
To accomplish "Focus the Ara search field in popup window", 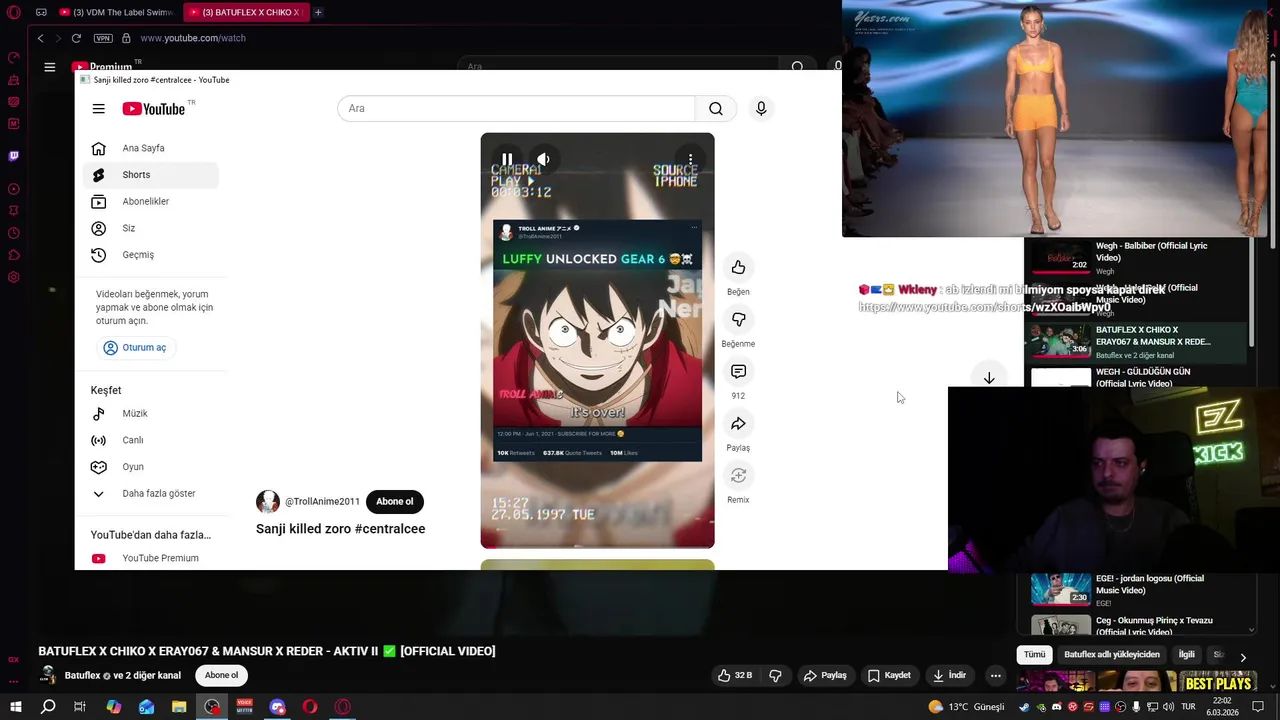I will pos(516,108).
